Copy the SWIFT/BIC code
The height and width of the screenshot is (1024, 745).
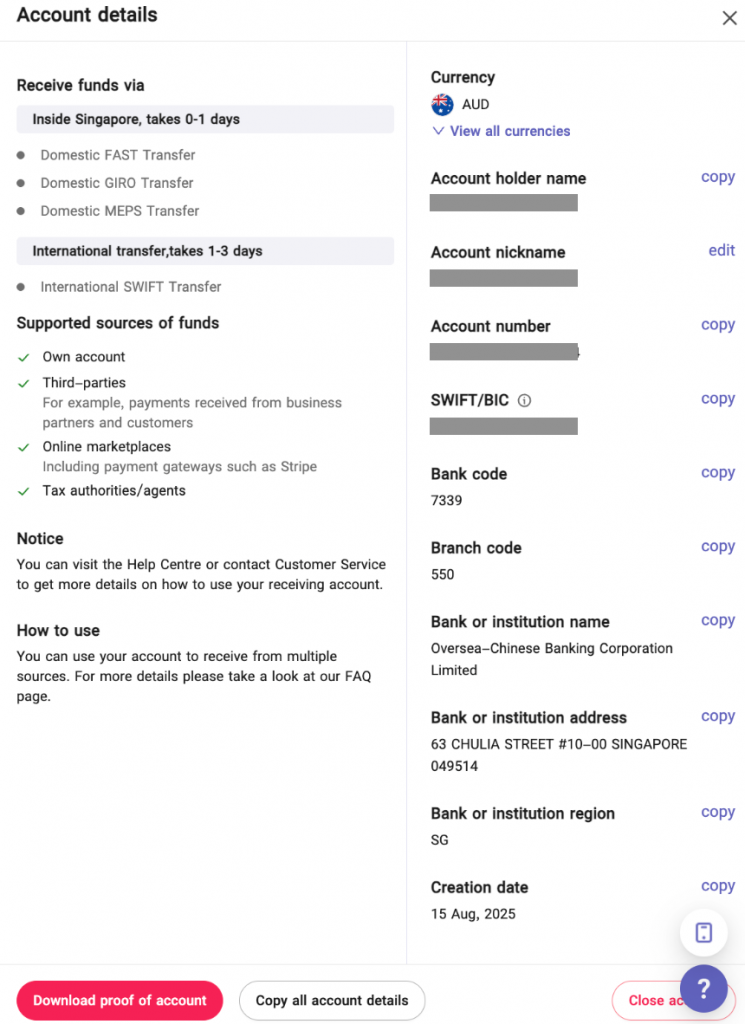pyautogui.click(x=717, y=399)
